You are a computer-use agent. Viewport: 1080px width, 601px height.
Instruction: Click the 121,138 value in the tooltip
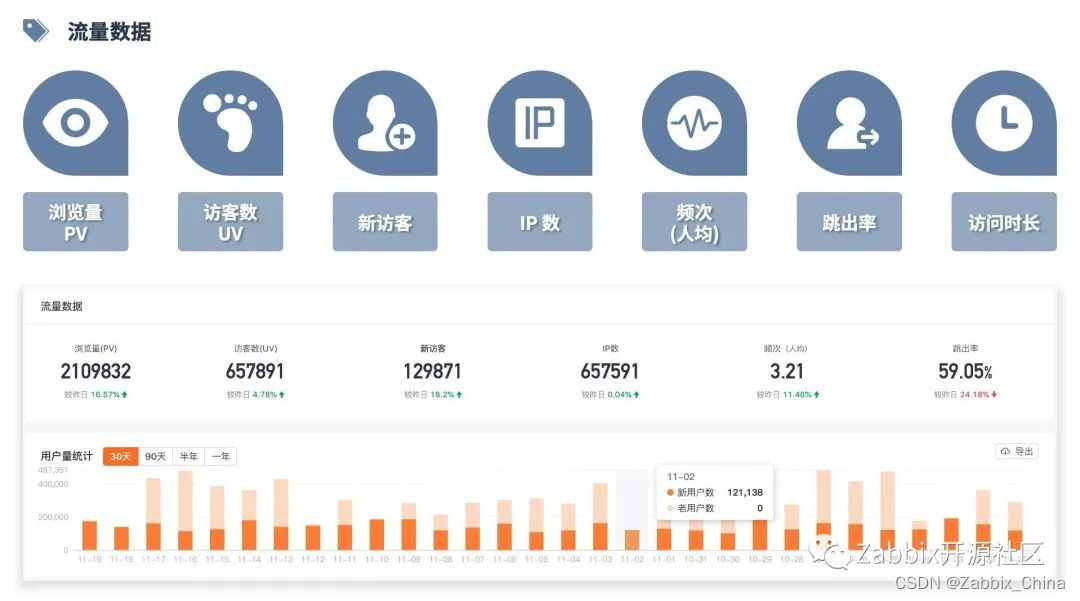click(x=745, y=492)
